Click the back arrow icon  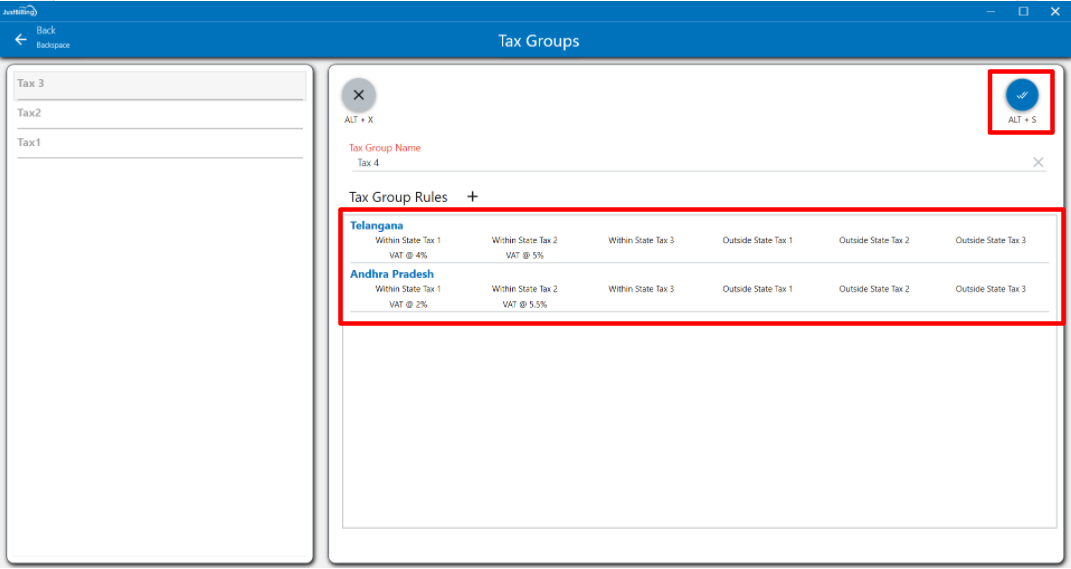pyautogui.click(x=21, y=40)
